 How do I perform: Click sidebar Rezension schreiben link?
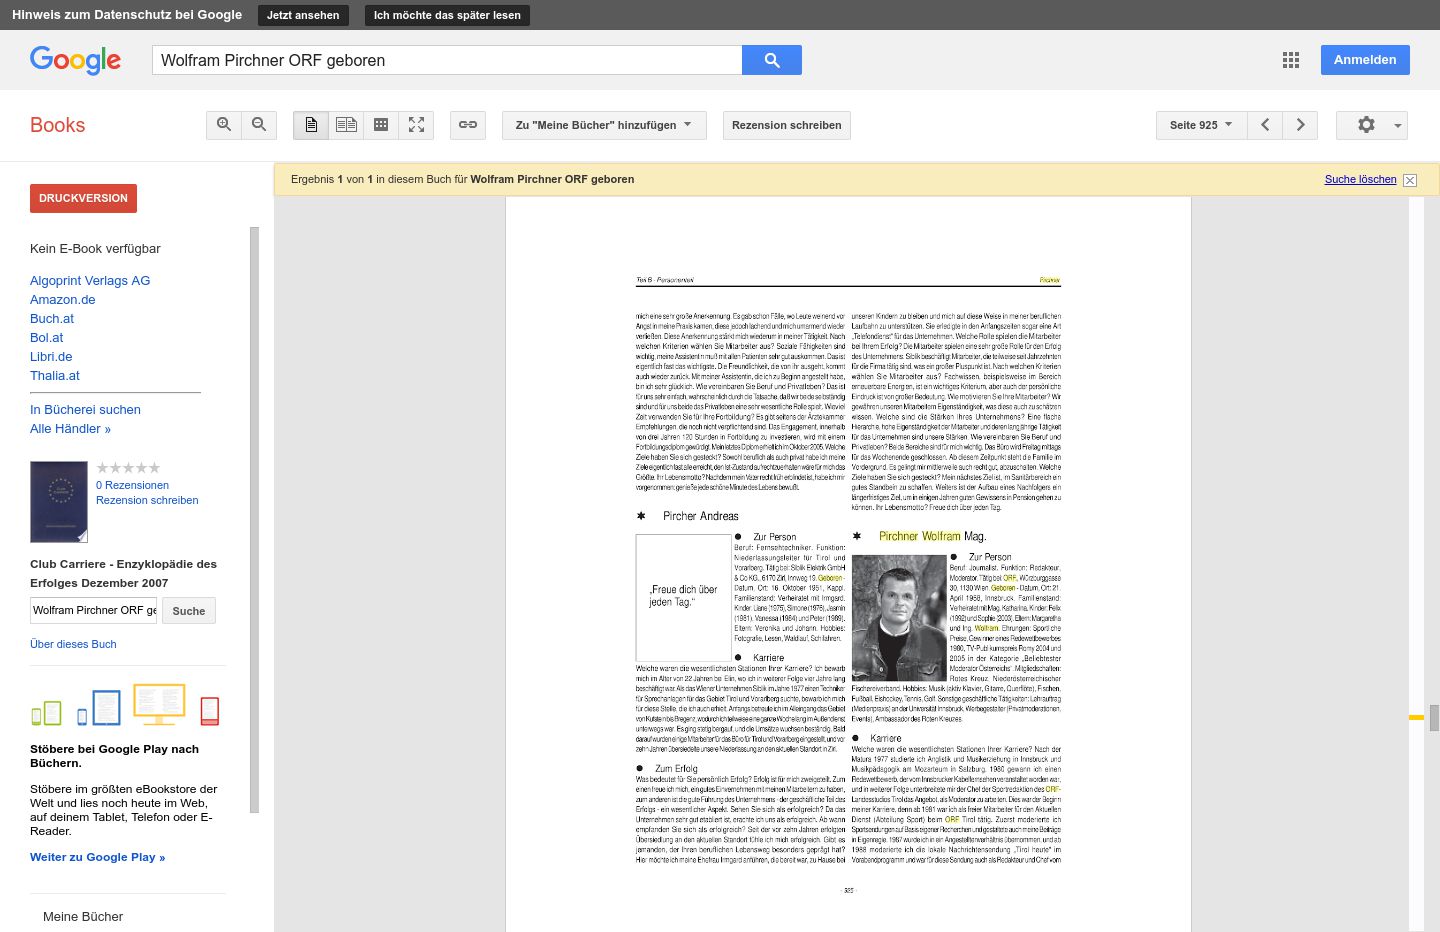pos(147,500)
